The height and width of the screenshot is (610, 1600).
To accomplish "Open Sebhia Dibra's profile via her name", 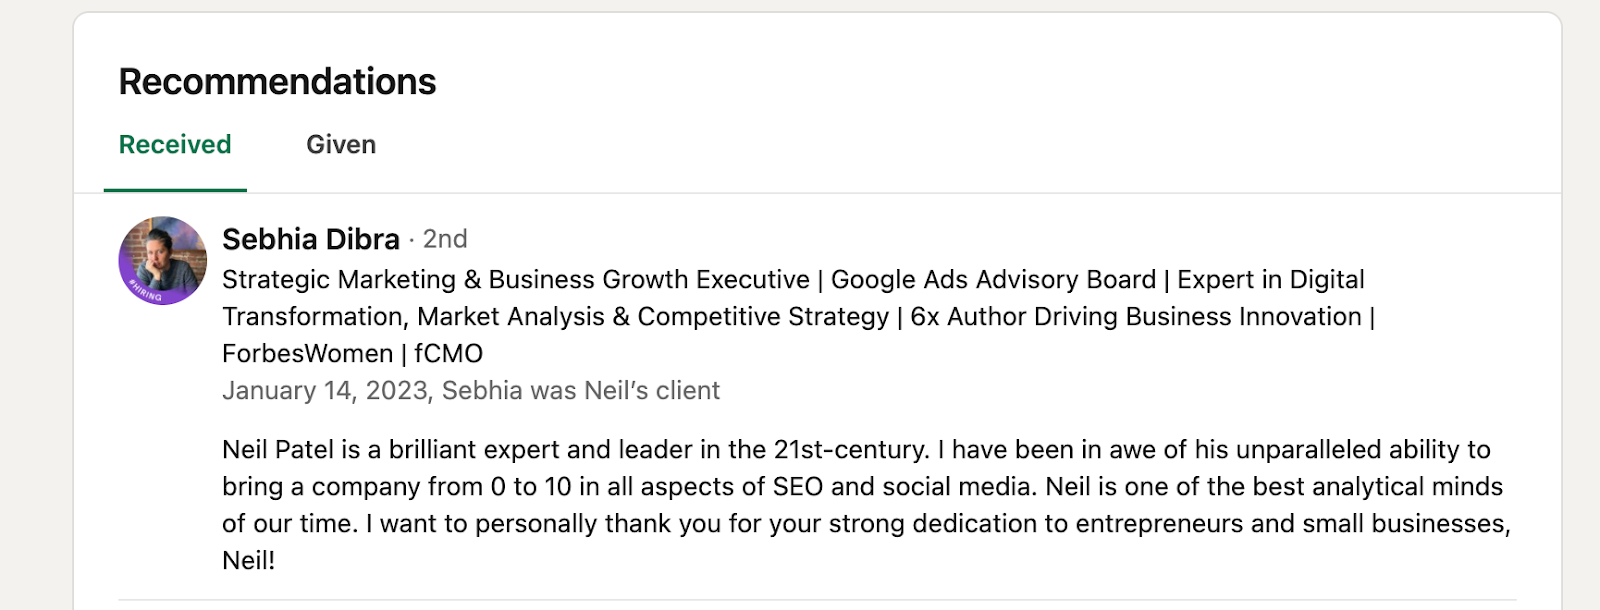I will pyautogui.click(x=313, y=240).
